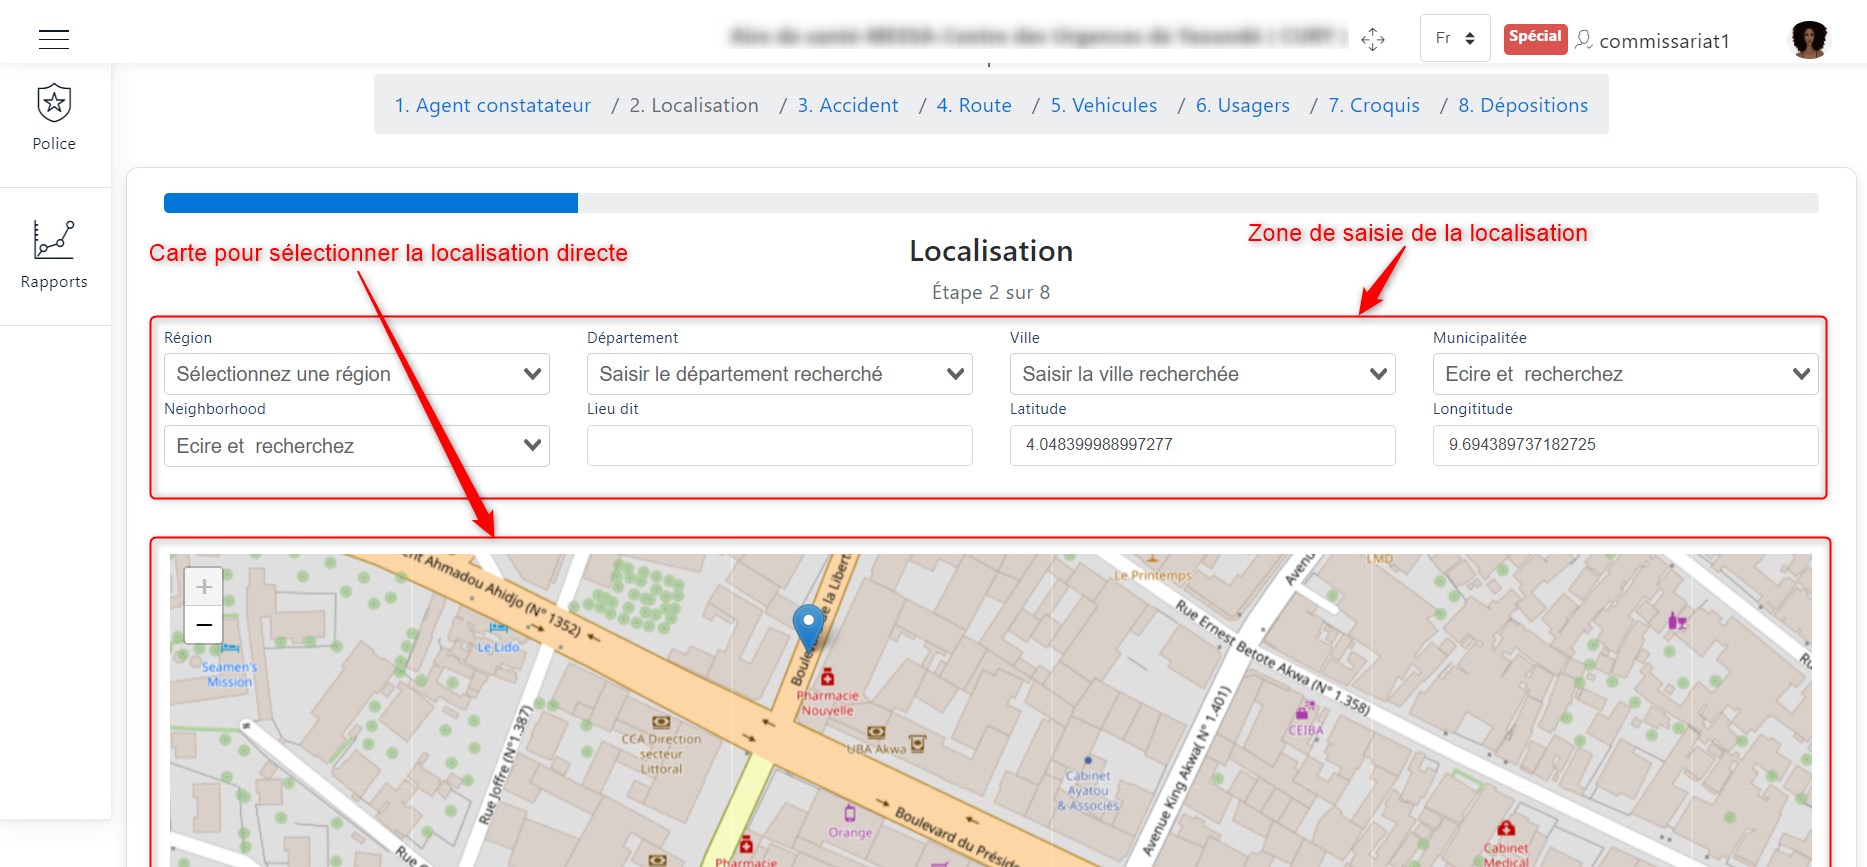This screenshot has height=867, width=1867.
Task: Click the Rapports sidebar label
Action: point(54,282)
